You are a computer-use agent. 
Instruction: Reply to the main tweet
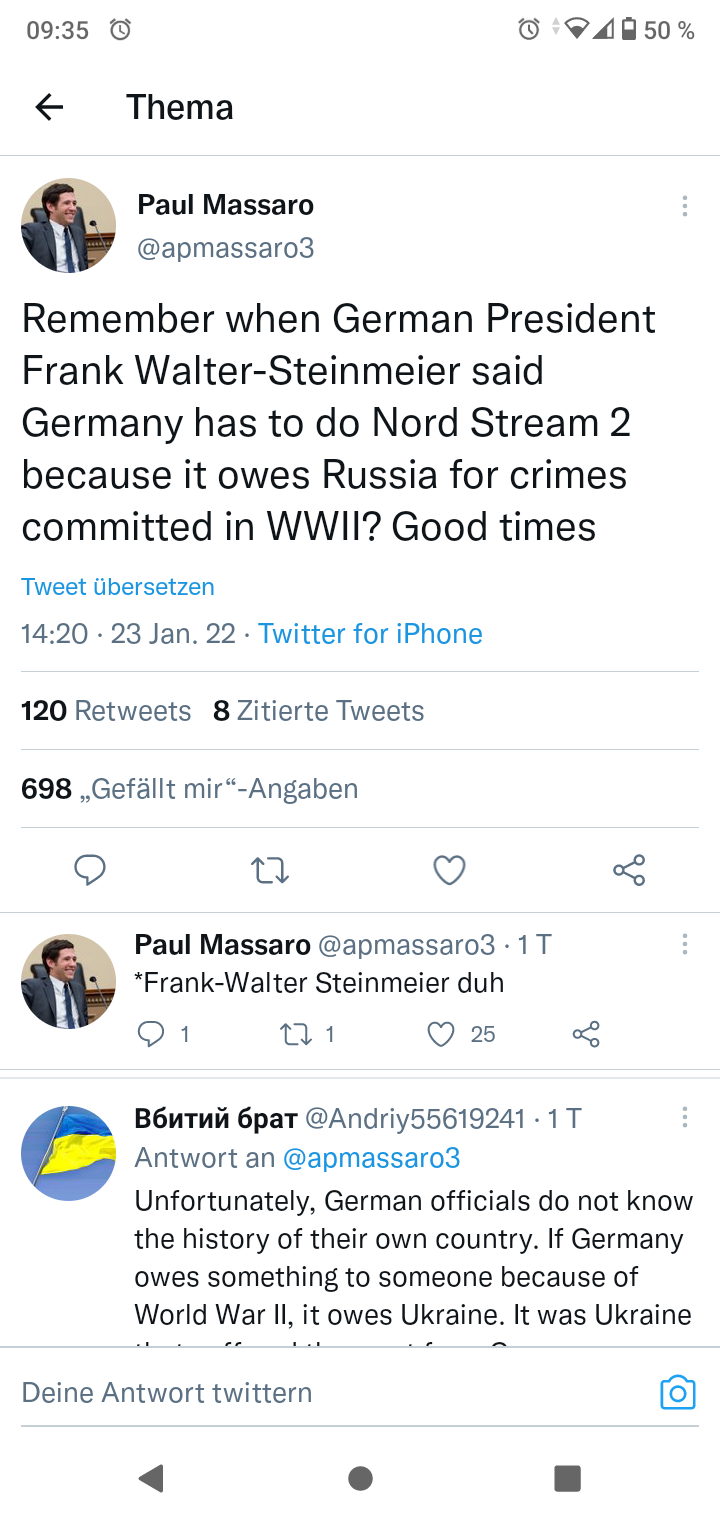[x=90, y=870]
